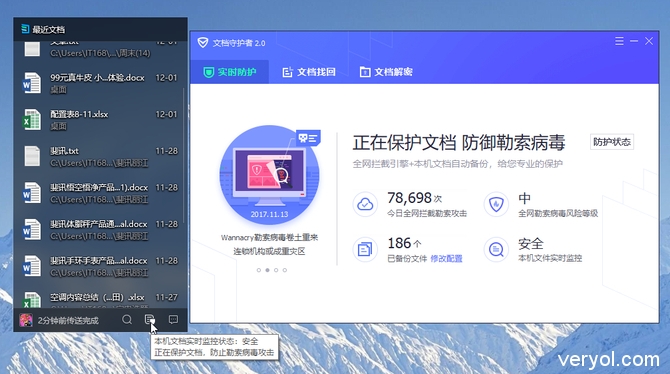Click the cloud check icon beside 78,698
This screenshot has height=374, width=670.
(365, 204)
